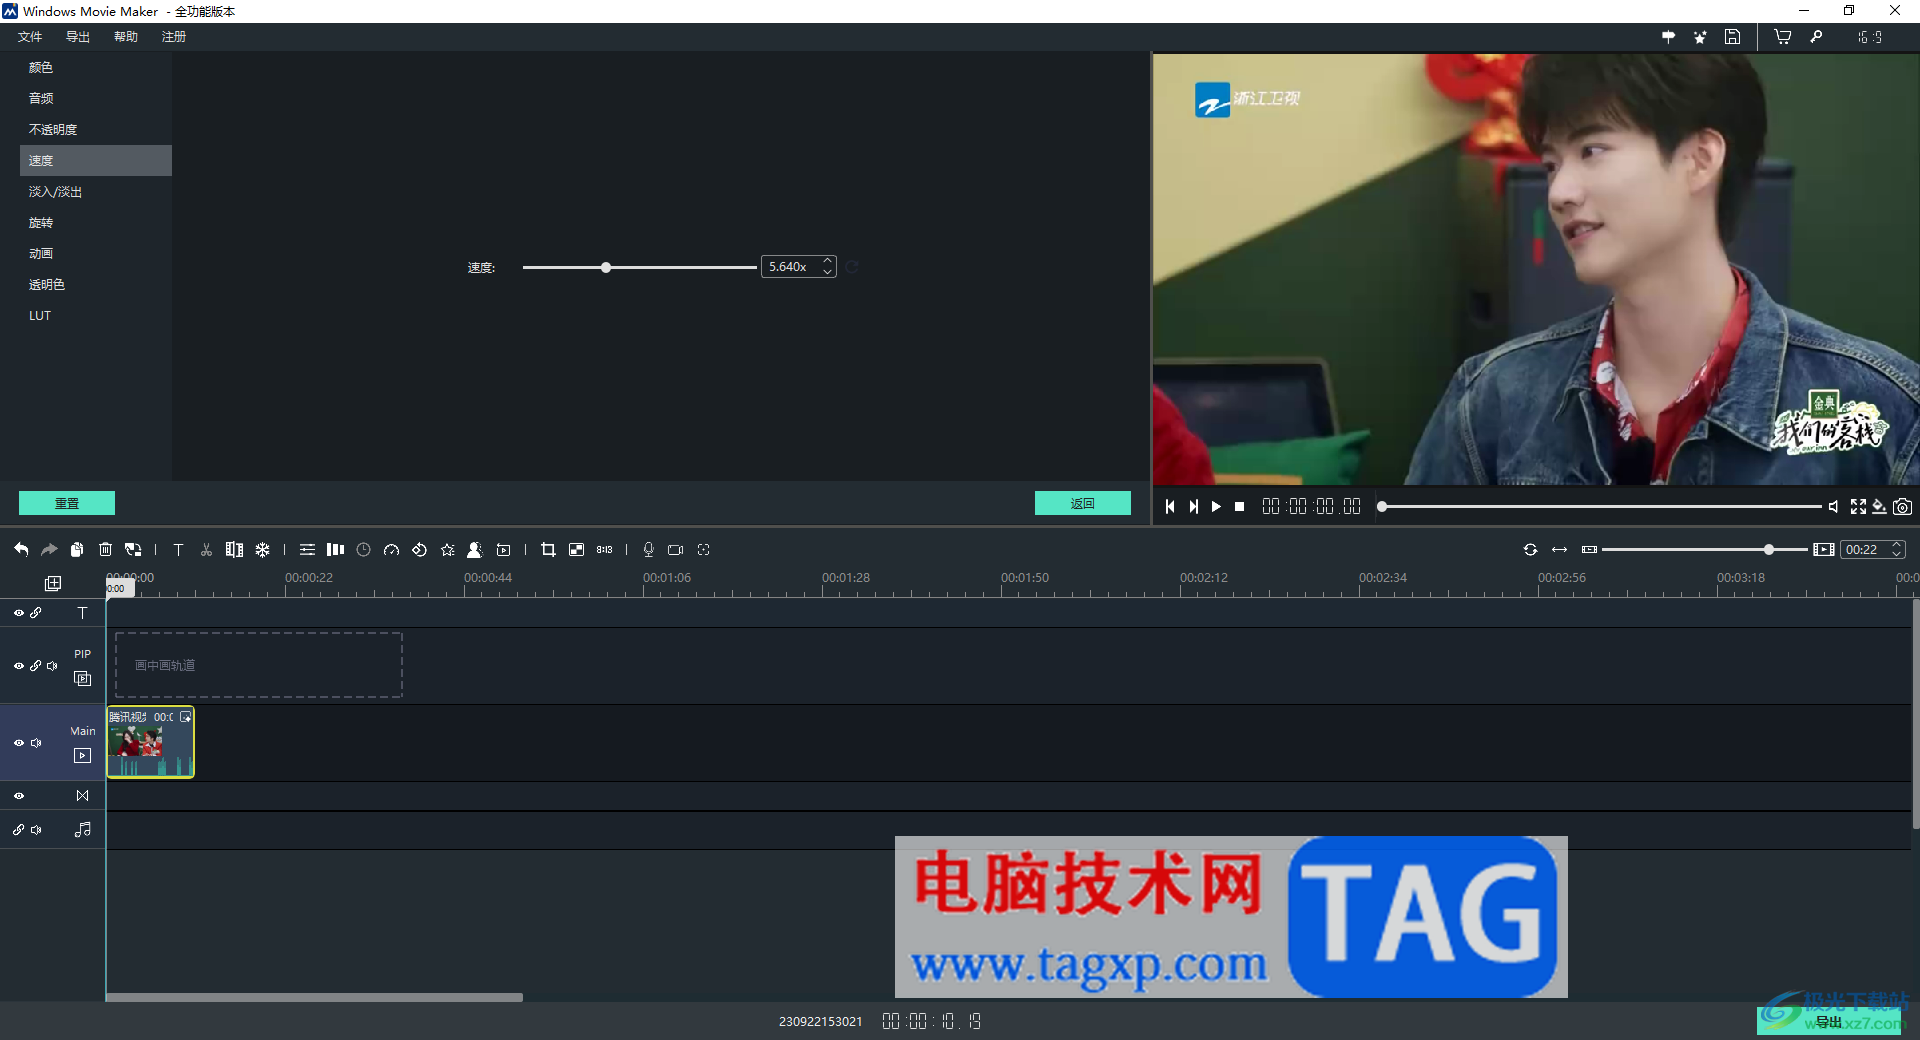Click the 重置 reset button
Image resolution: width=1920 pixels, height=1040 pixels.
[x=67, y=503]
